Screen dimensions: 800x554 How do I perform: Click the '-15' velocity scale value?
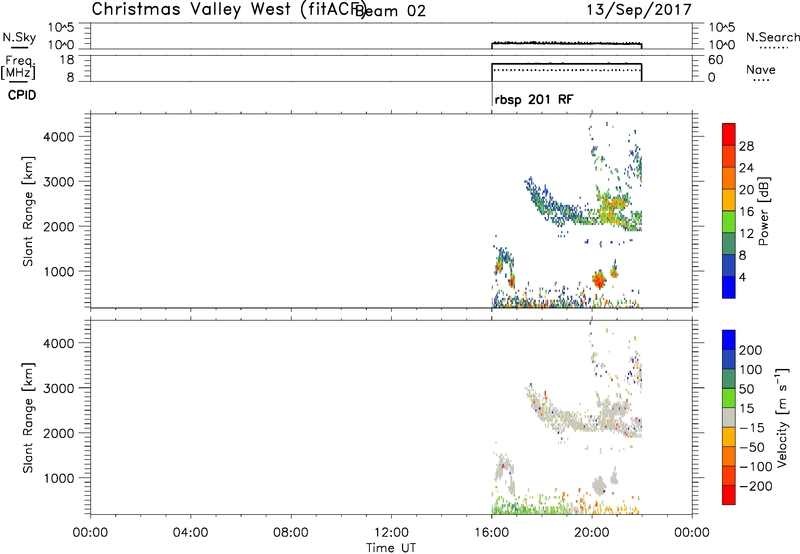[752, 428]
